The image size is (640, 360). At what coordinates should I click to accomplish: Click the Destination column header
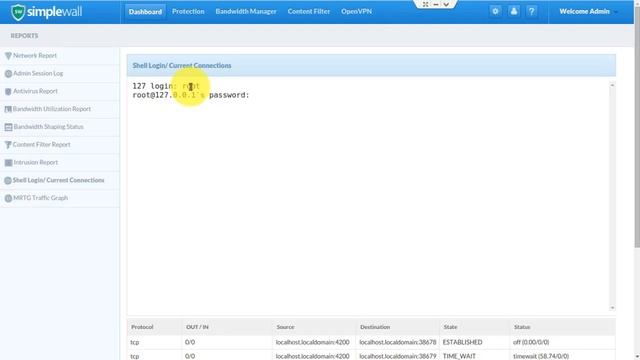375,327
